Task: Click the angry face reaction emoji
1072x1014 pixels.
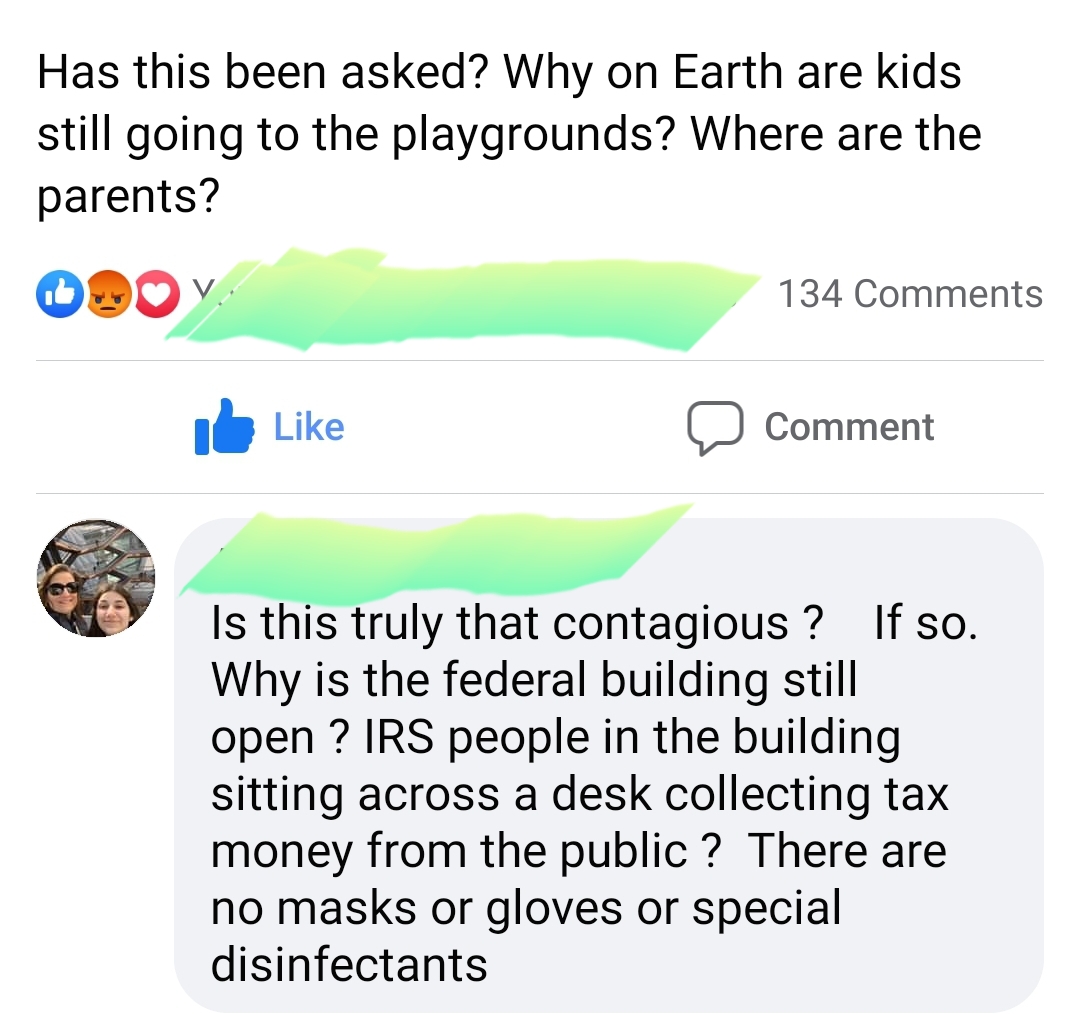Action: tap(109, 295)
